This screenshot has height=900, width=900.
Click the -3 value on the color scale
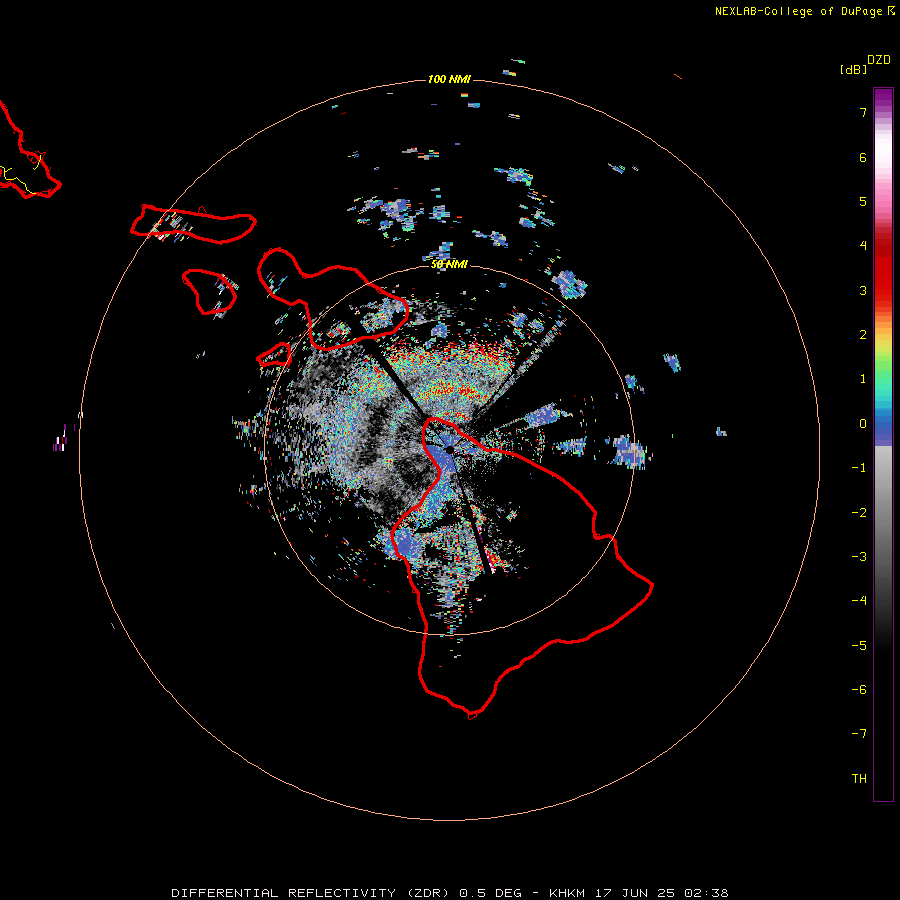(859, 557)
